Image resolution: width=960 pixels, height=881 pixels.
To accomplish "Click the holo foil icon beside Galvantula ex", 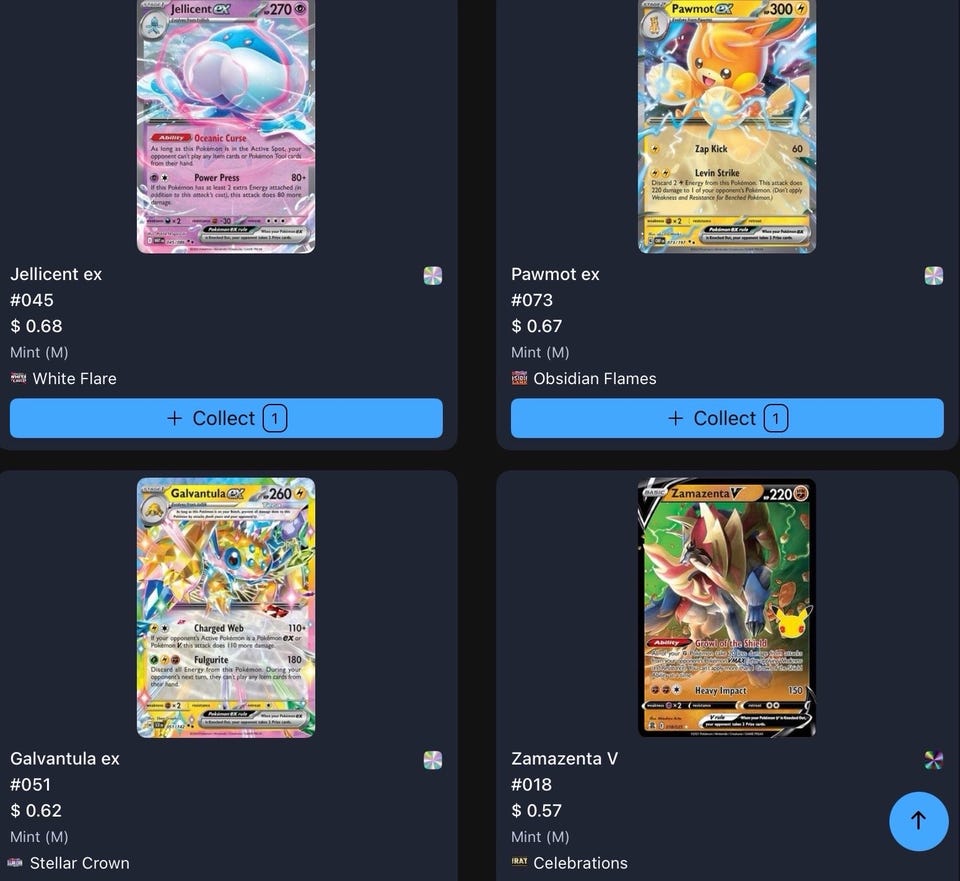I will coord(433,760).
